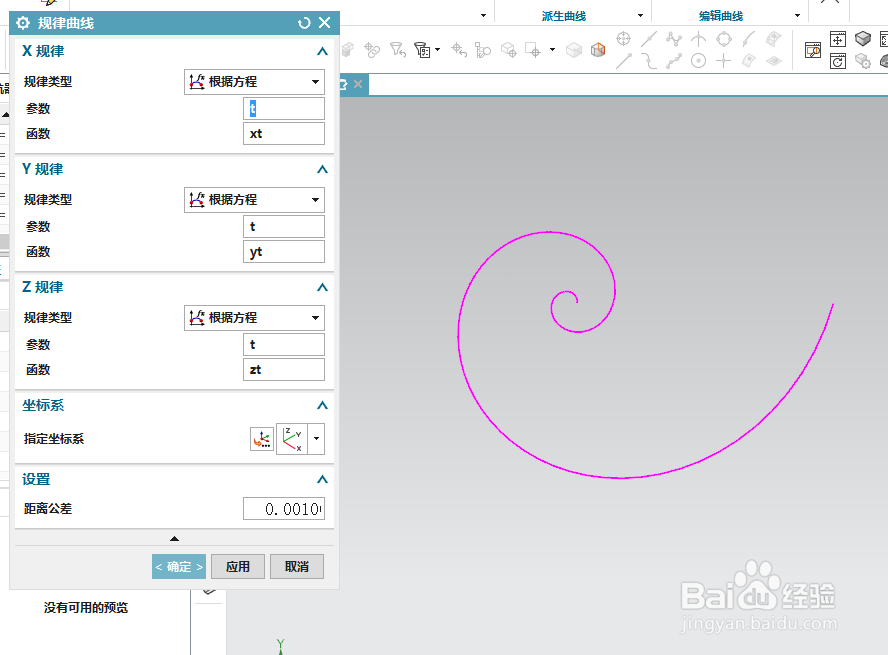Click the Z 参数 input field
Viewport: 888px width, 655px height.
[284, 344]
